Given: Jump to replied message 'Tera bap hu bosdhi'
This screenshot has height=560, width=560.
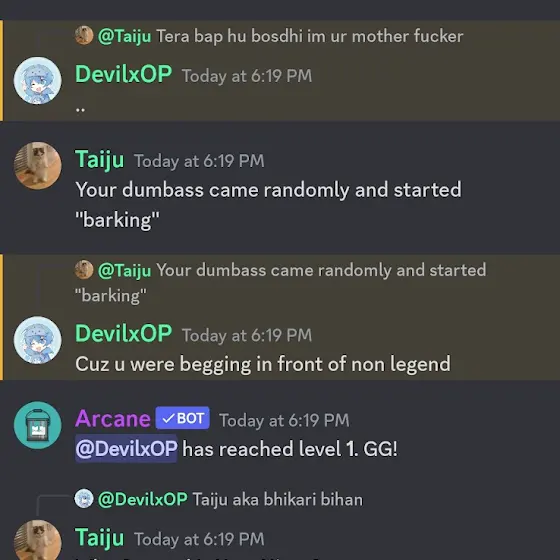Looking at the screenshot, I should click(310, 36).
